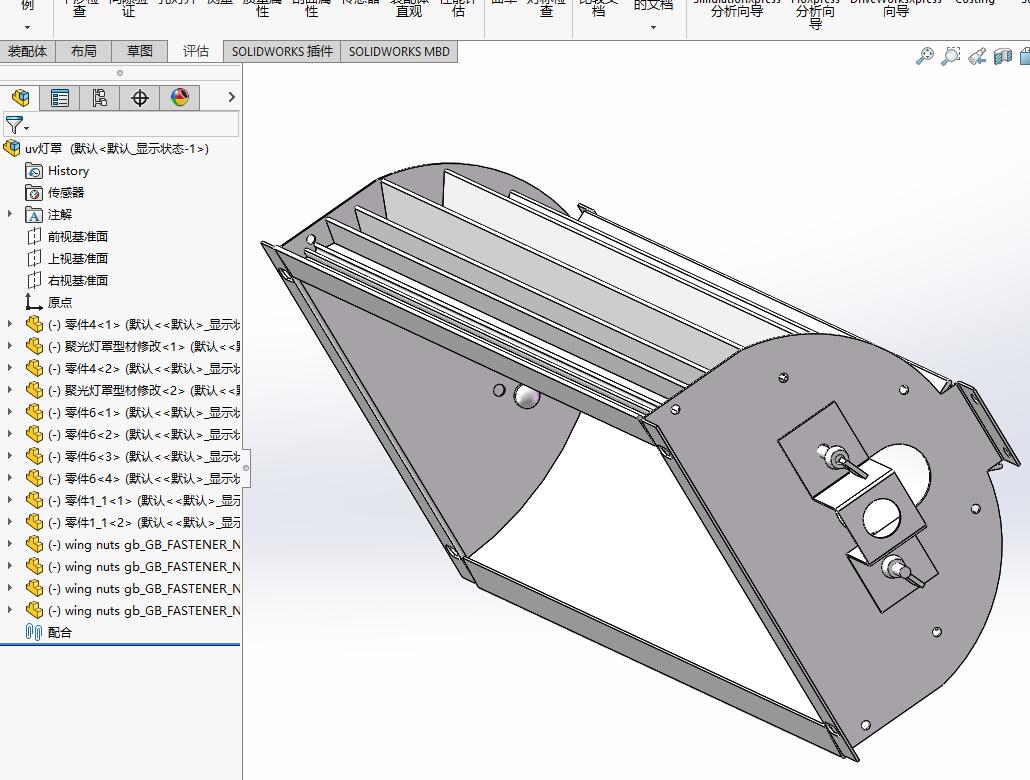The width and height of the screenshot is (1030, 780).
Task: Select component 零件6<1> in the tree
Action: pyautogui.click(x=133, y=413)
